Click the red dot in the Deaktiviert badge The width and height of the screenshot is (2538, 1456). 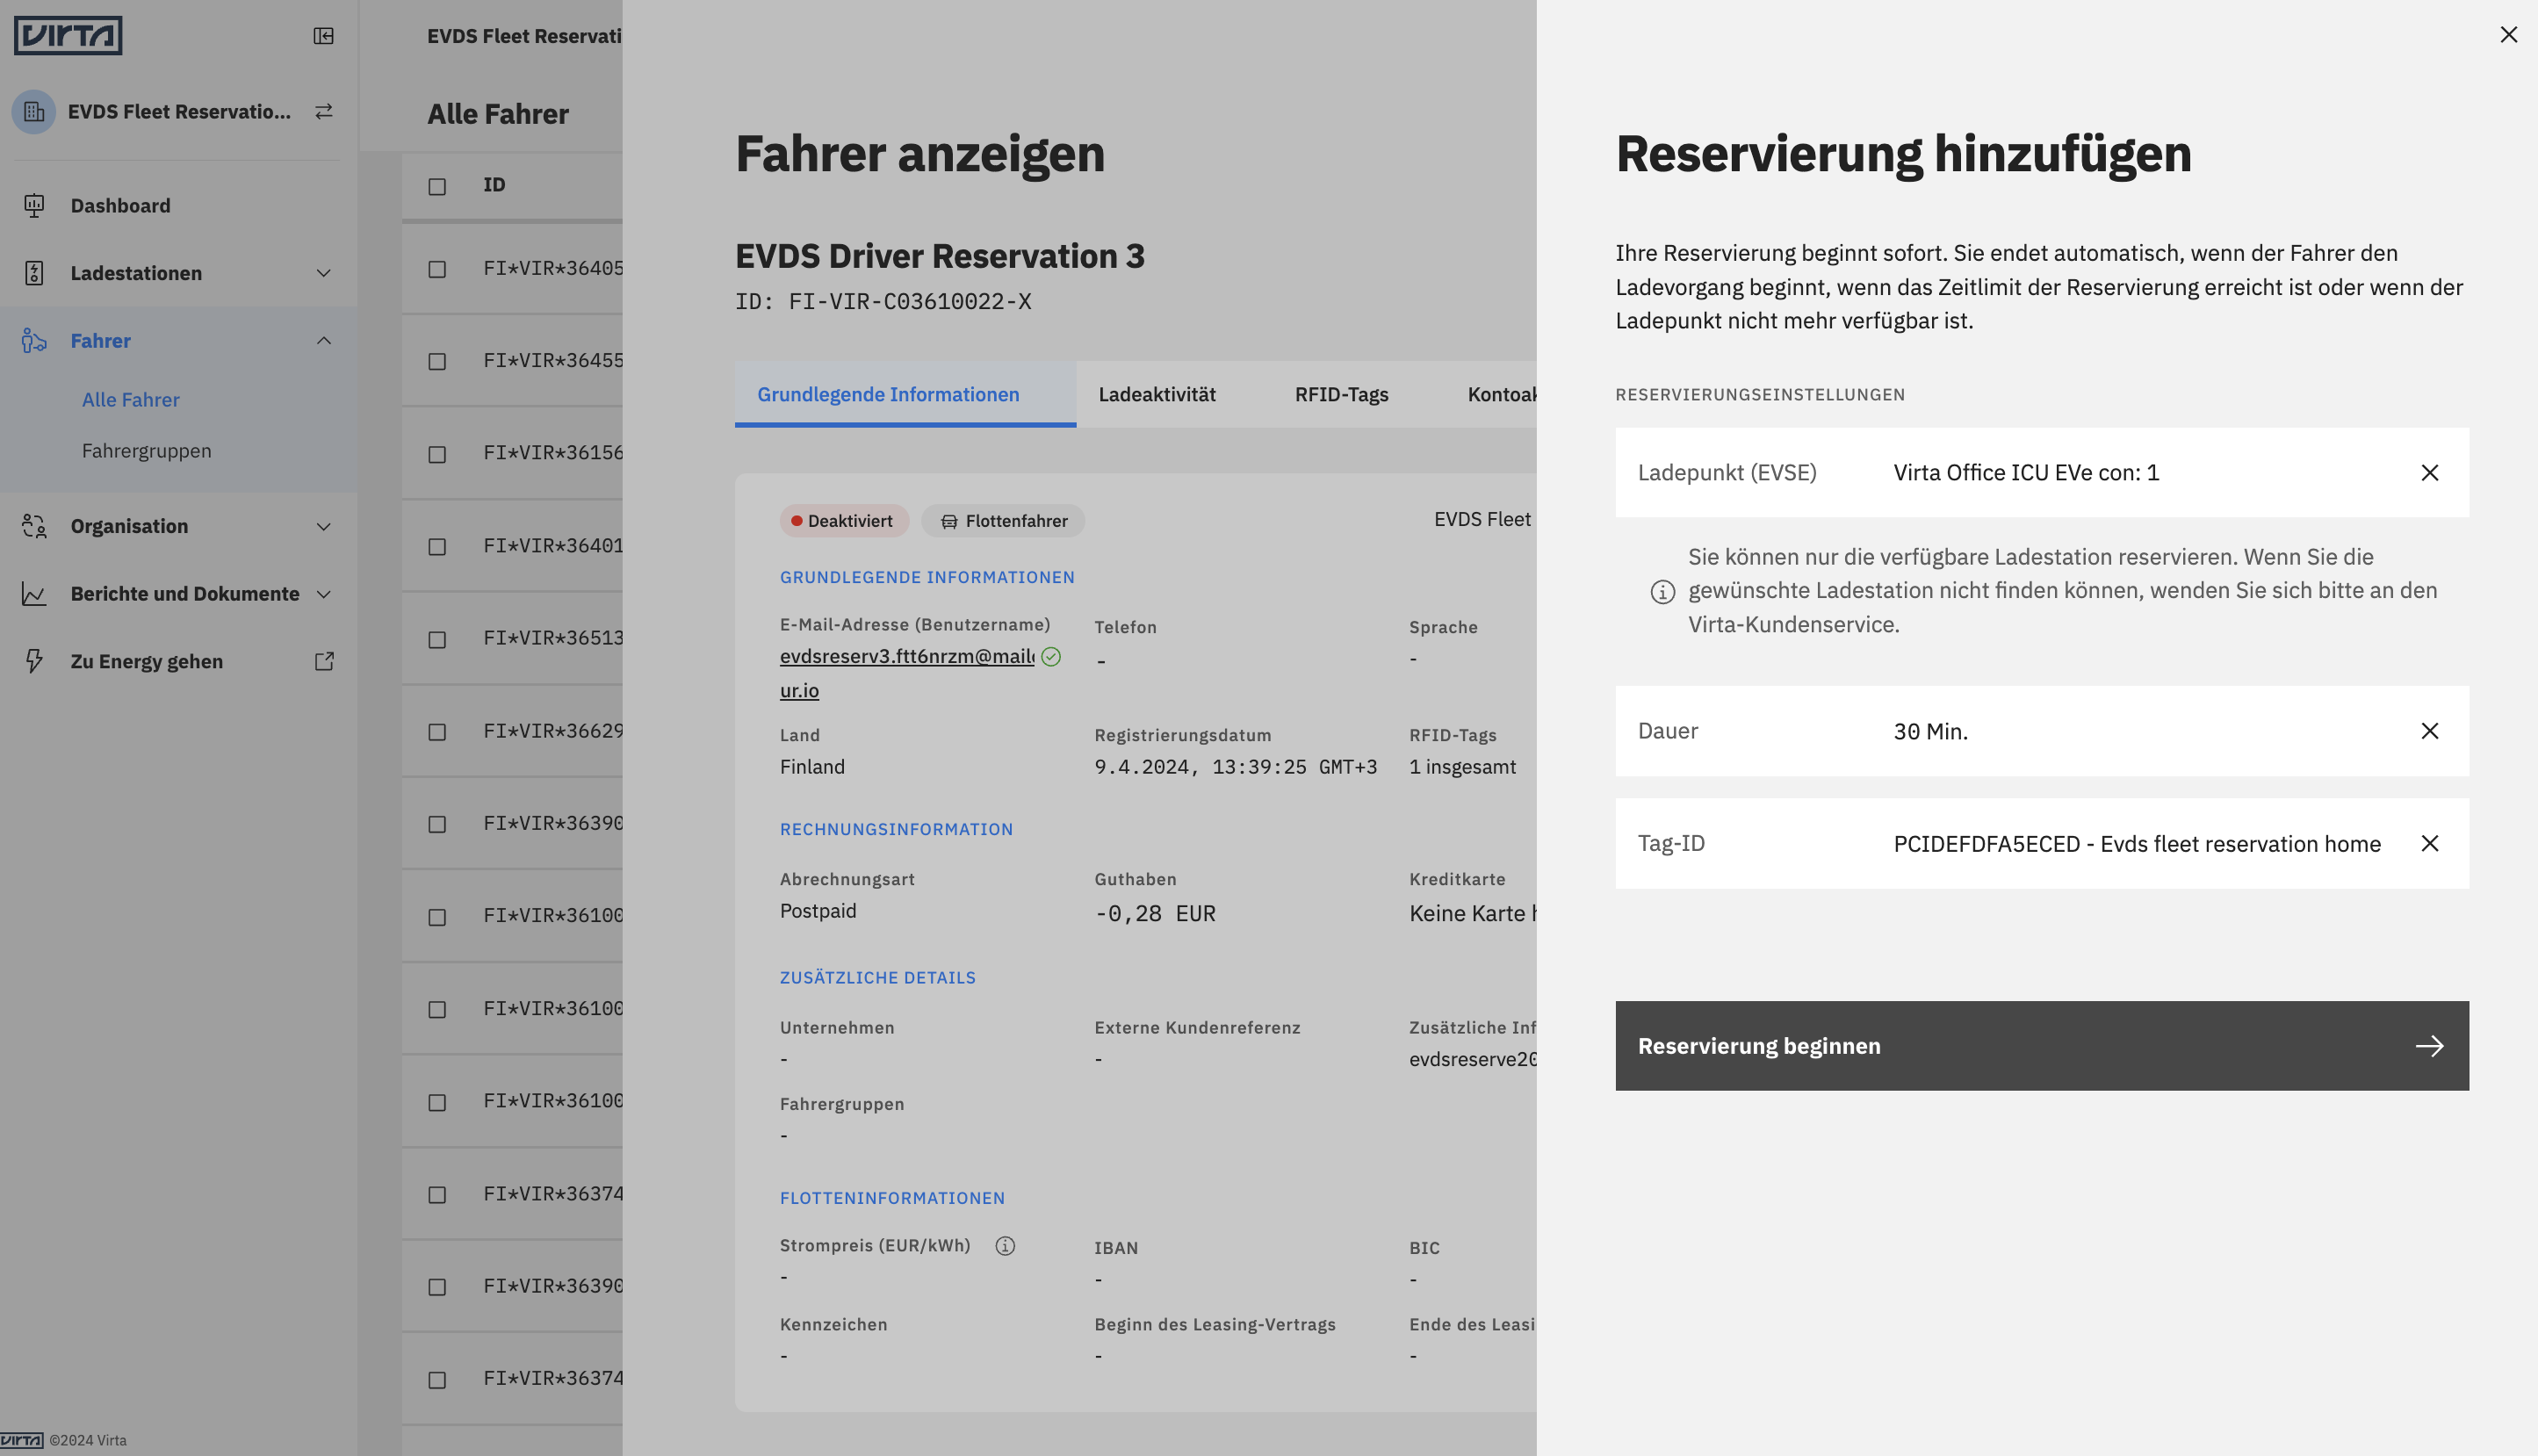(797, 521)
